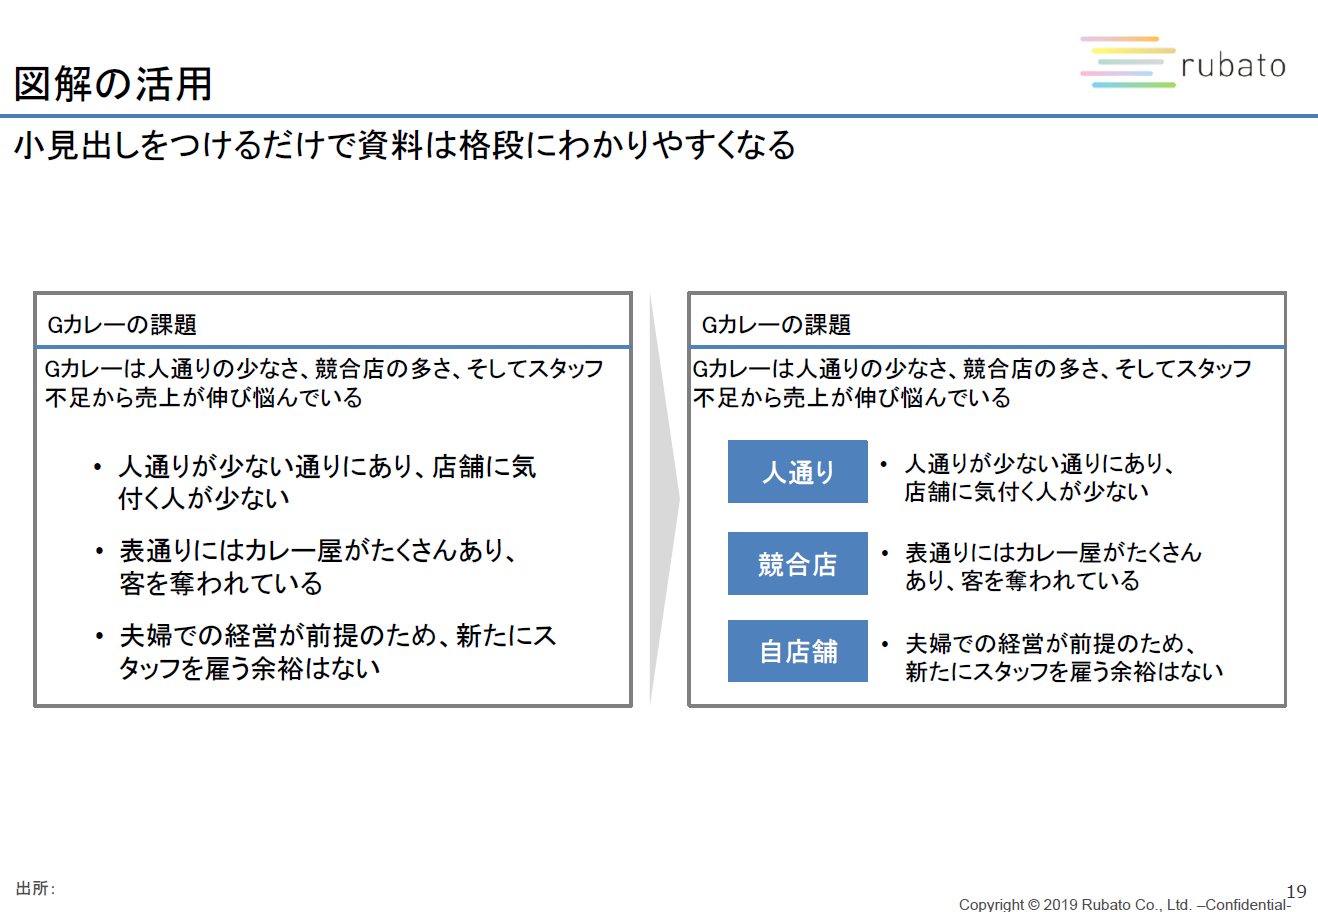This screenshot has width=1318, height=912.
Task: Click the blue 競合店 label box
Action: pos(798,564)
